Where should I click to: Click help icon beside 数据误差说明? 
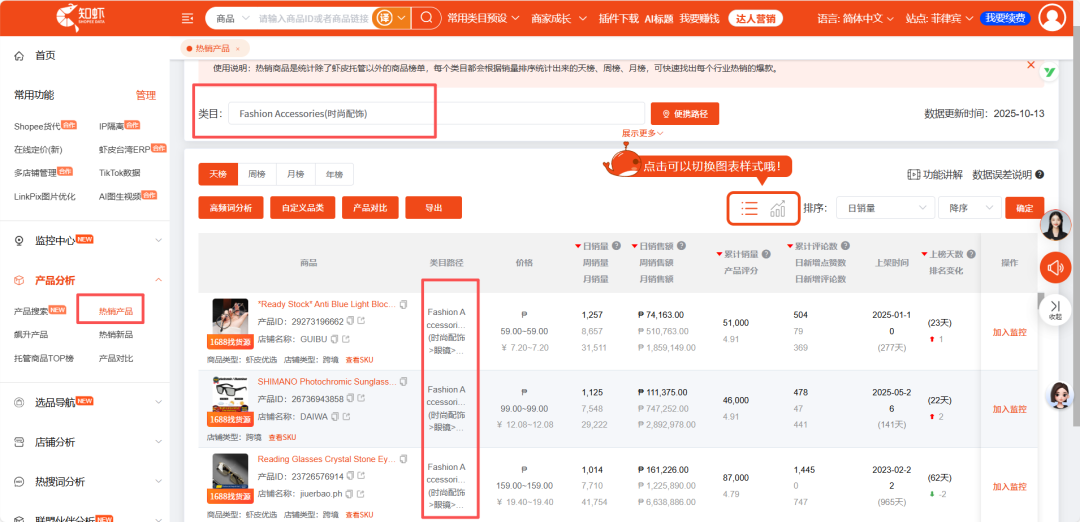point(1039,175)
